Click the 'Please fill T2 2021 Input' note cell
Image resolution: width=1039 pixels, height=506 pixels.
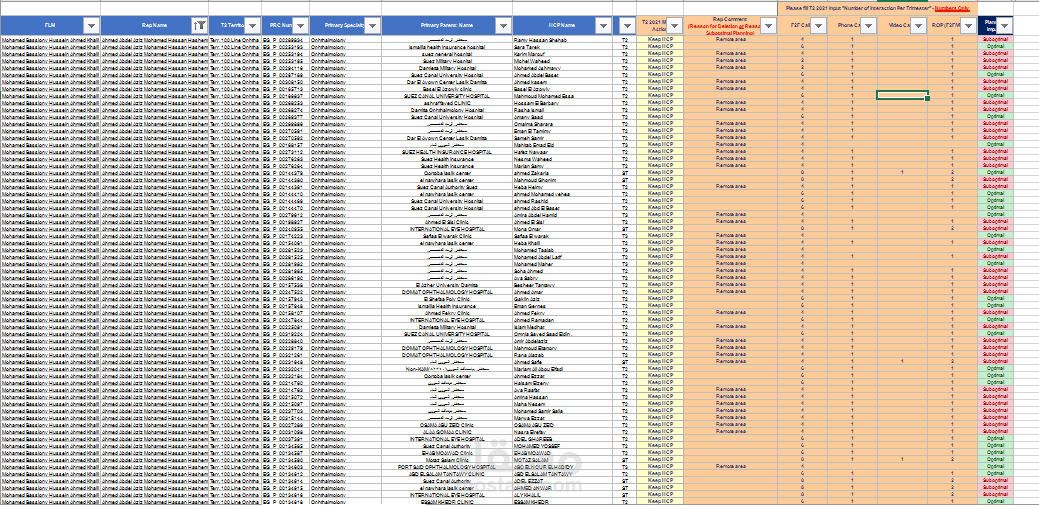(877, 7)
